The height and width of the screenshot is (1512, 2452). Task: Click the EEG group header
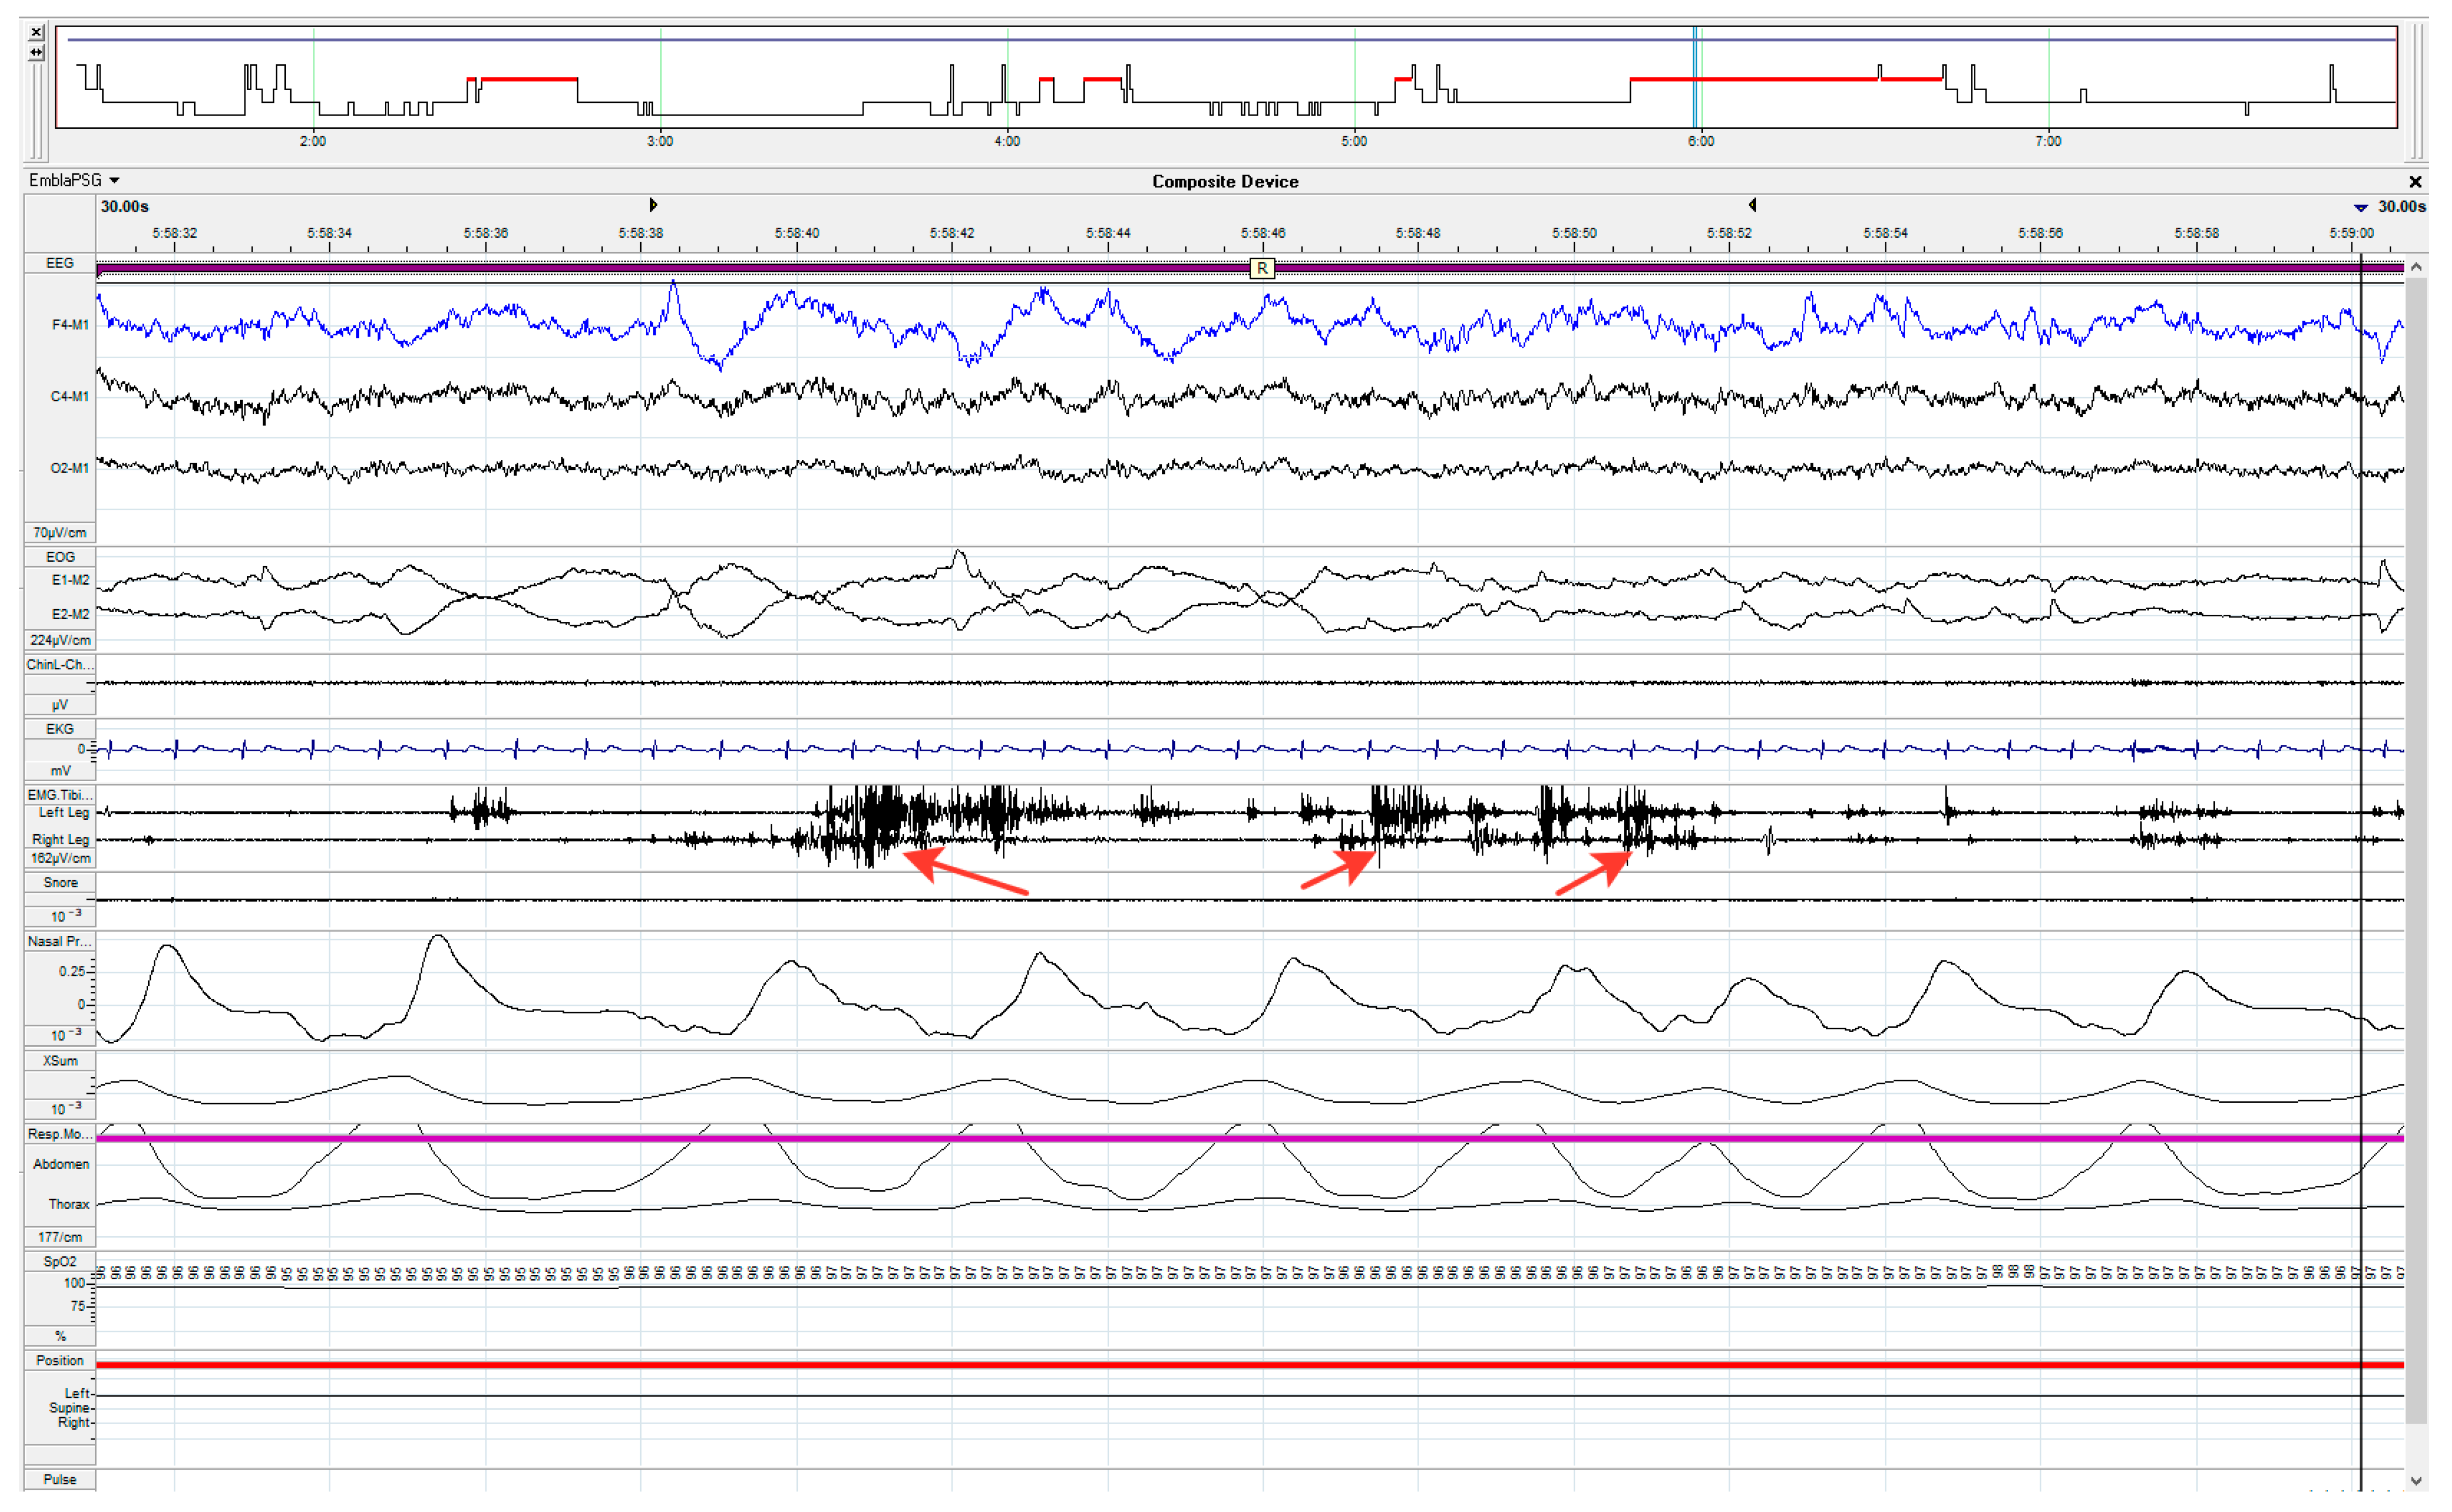coord(60,263)
